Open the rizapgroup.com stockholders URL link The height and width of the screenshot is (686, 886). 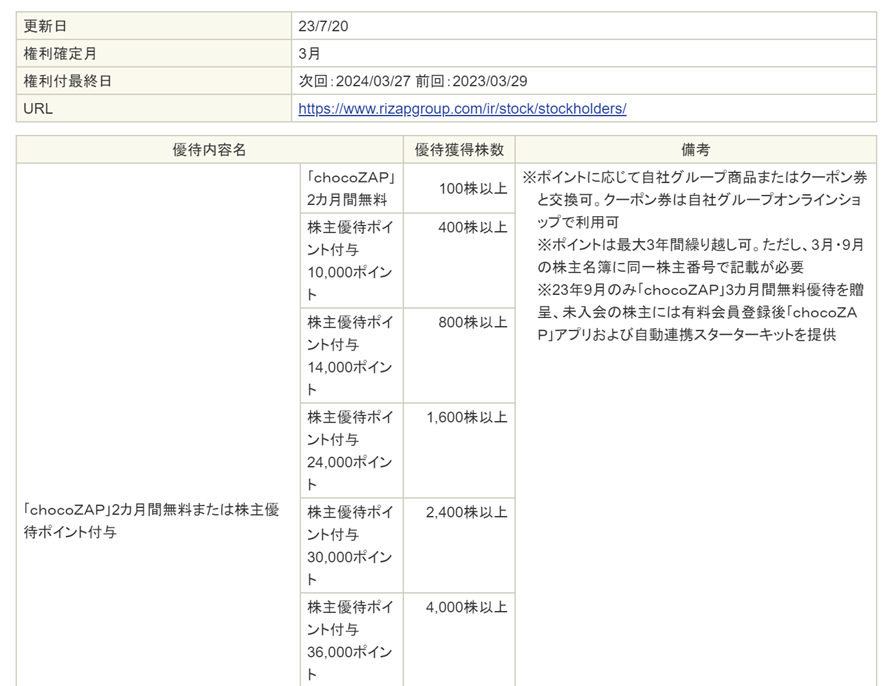pyautogui.click(x=462, y=108)
